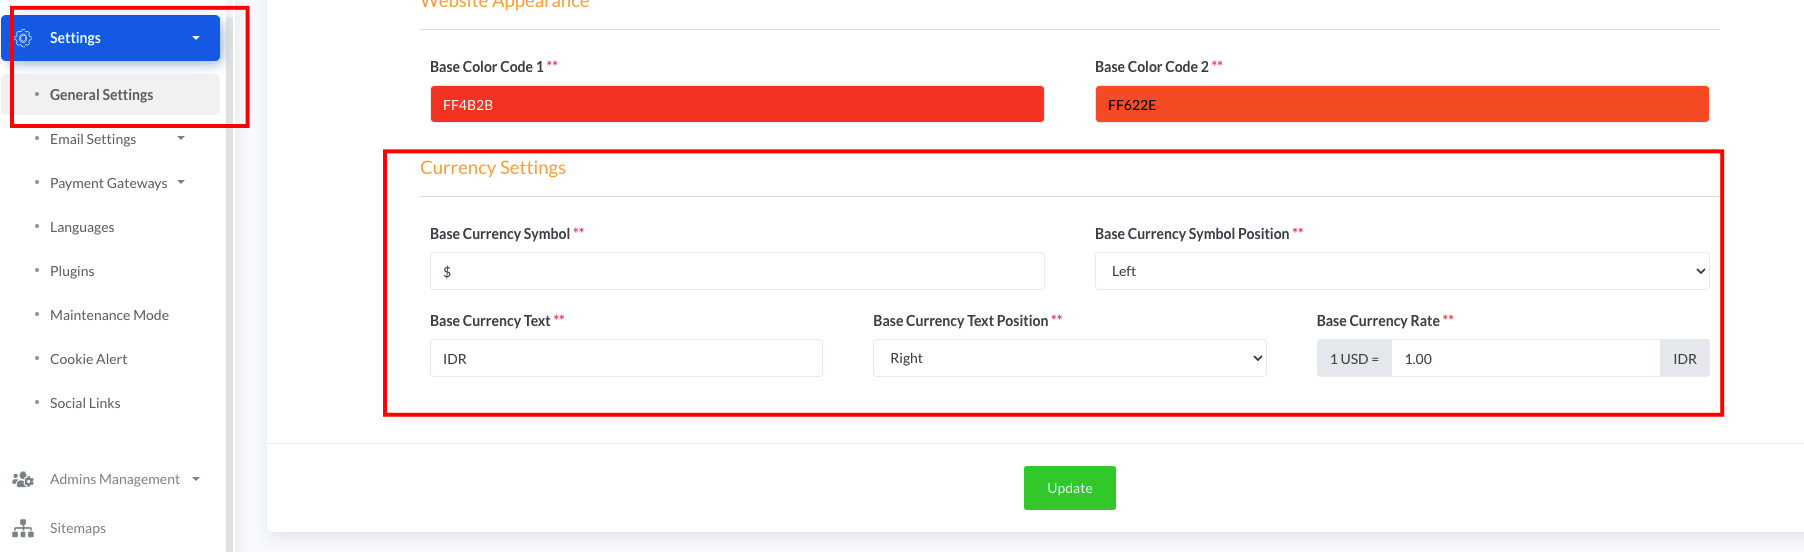This screenshot has height=552, width=1804.
Task: Select Maintenance Mode in sidebar
Action: pyautogui.click(x=109, y=315)
